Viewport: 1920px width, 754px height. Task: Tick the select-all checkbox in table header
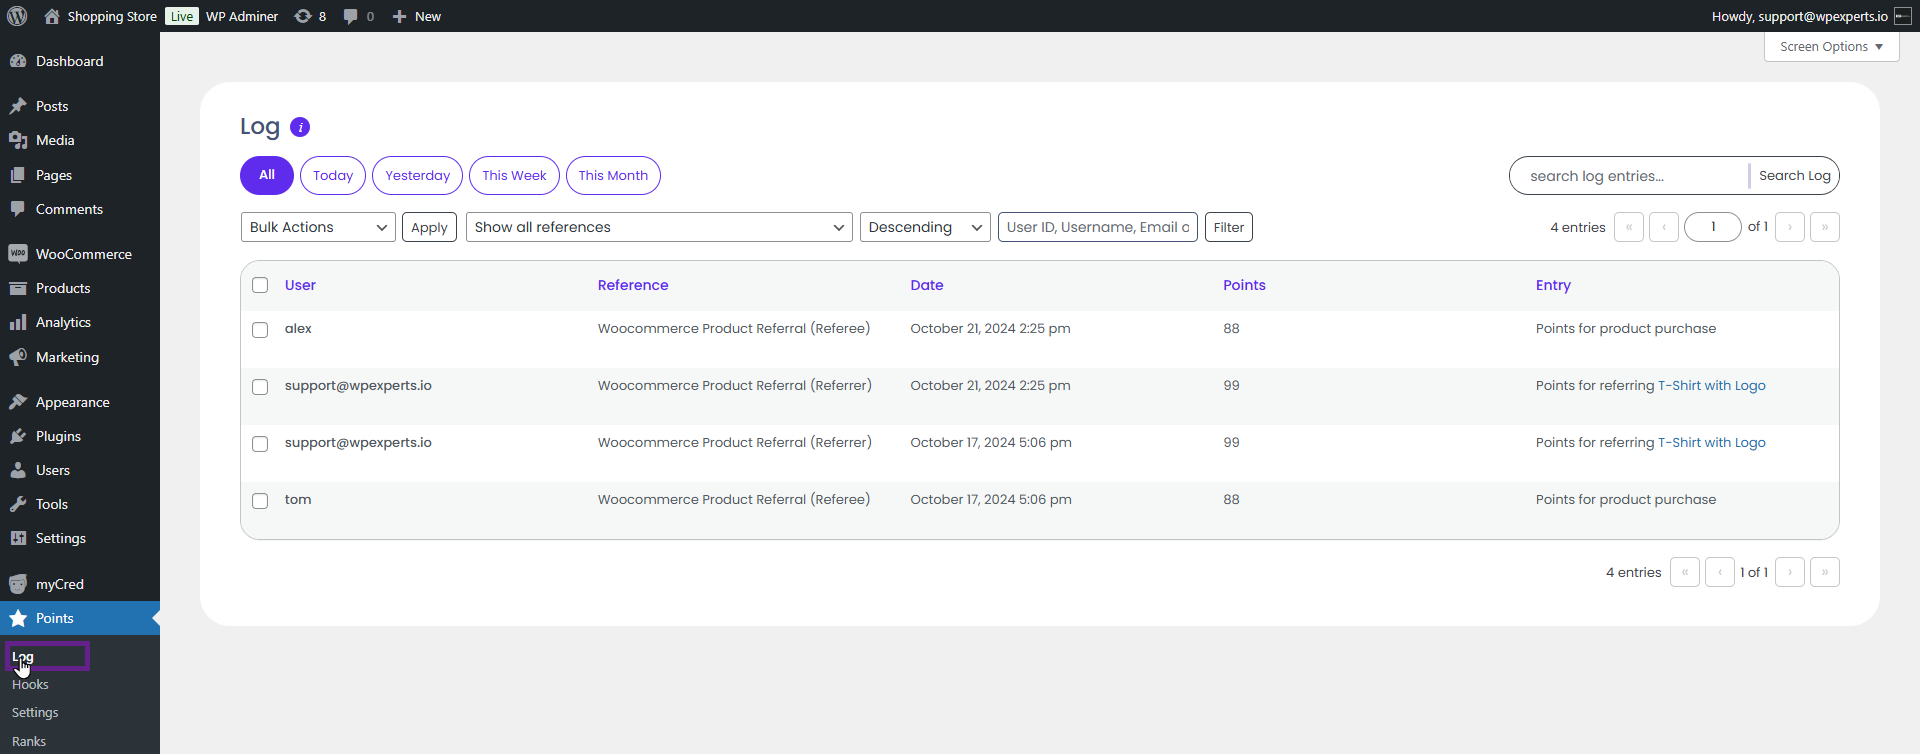(260, 285)
